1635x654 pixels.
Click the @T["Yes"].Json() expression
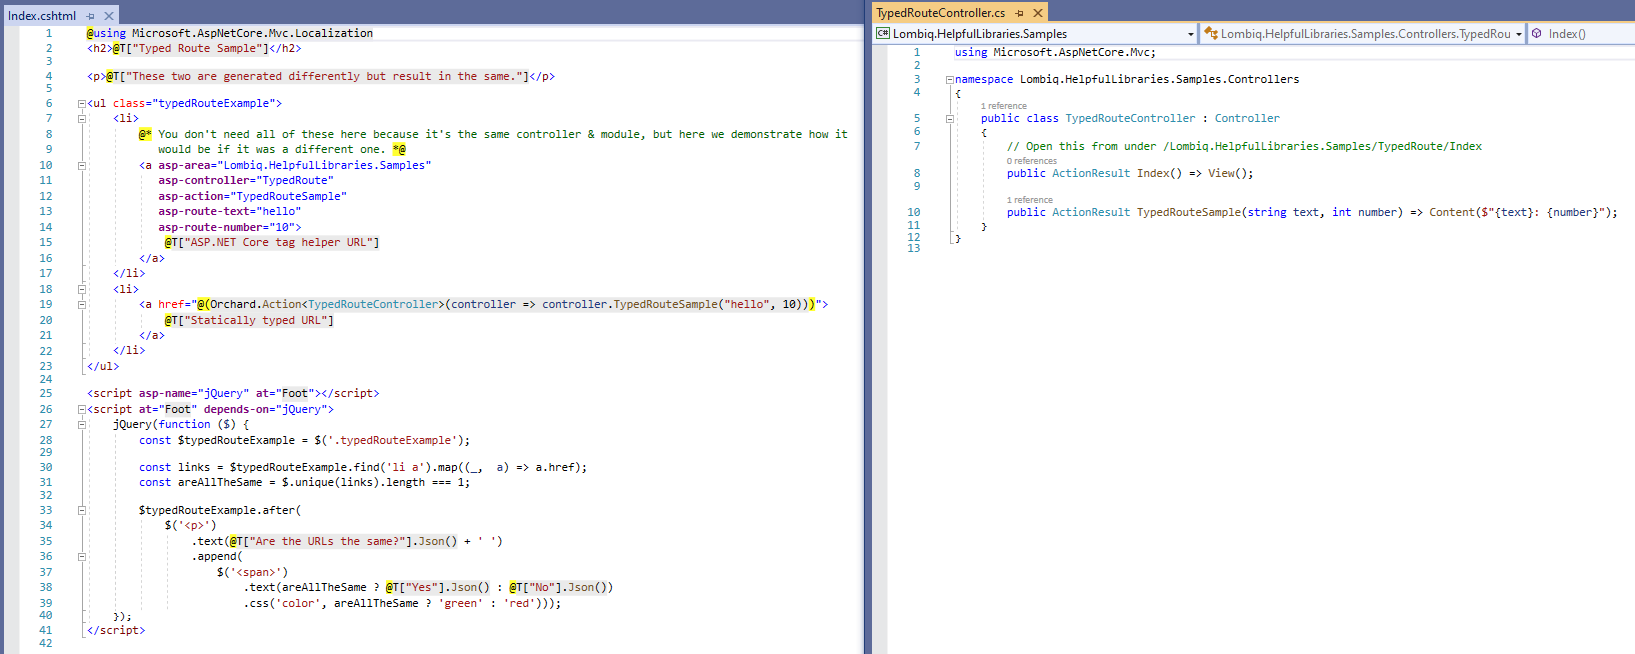tap(438, 587)
